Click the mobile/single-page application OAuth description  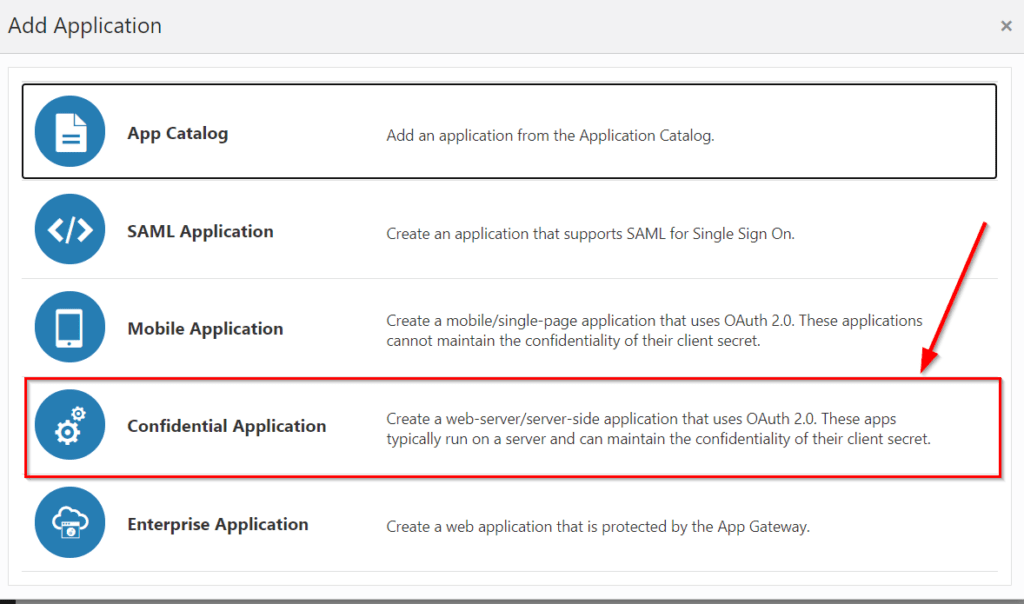pyautogui.click(x=654, y=330)
